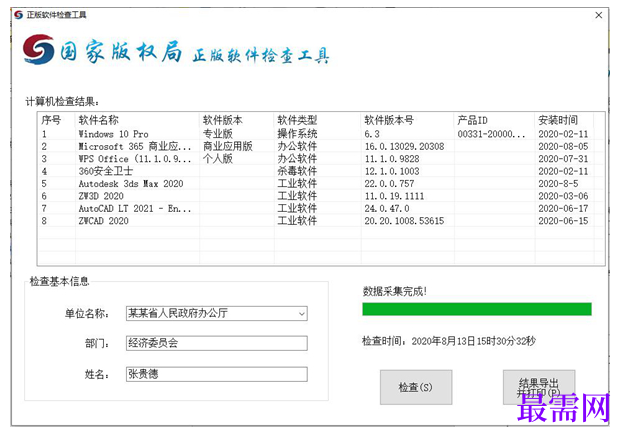
Task: Click version number 22.0.0.757
Action: tap(389, 183)
